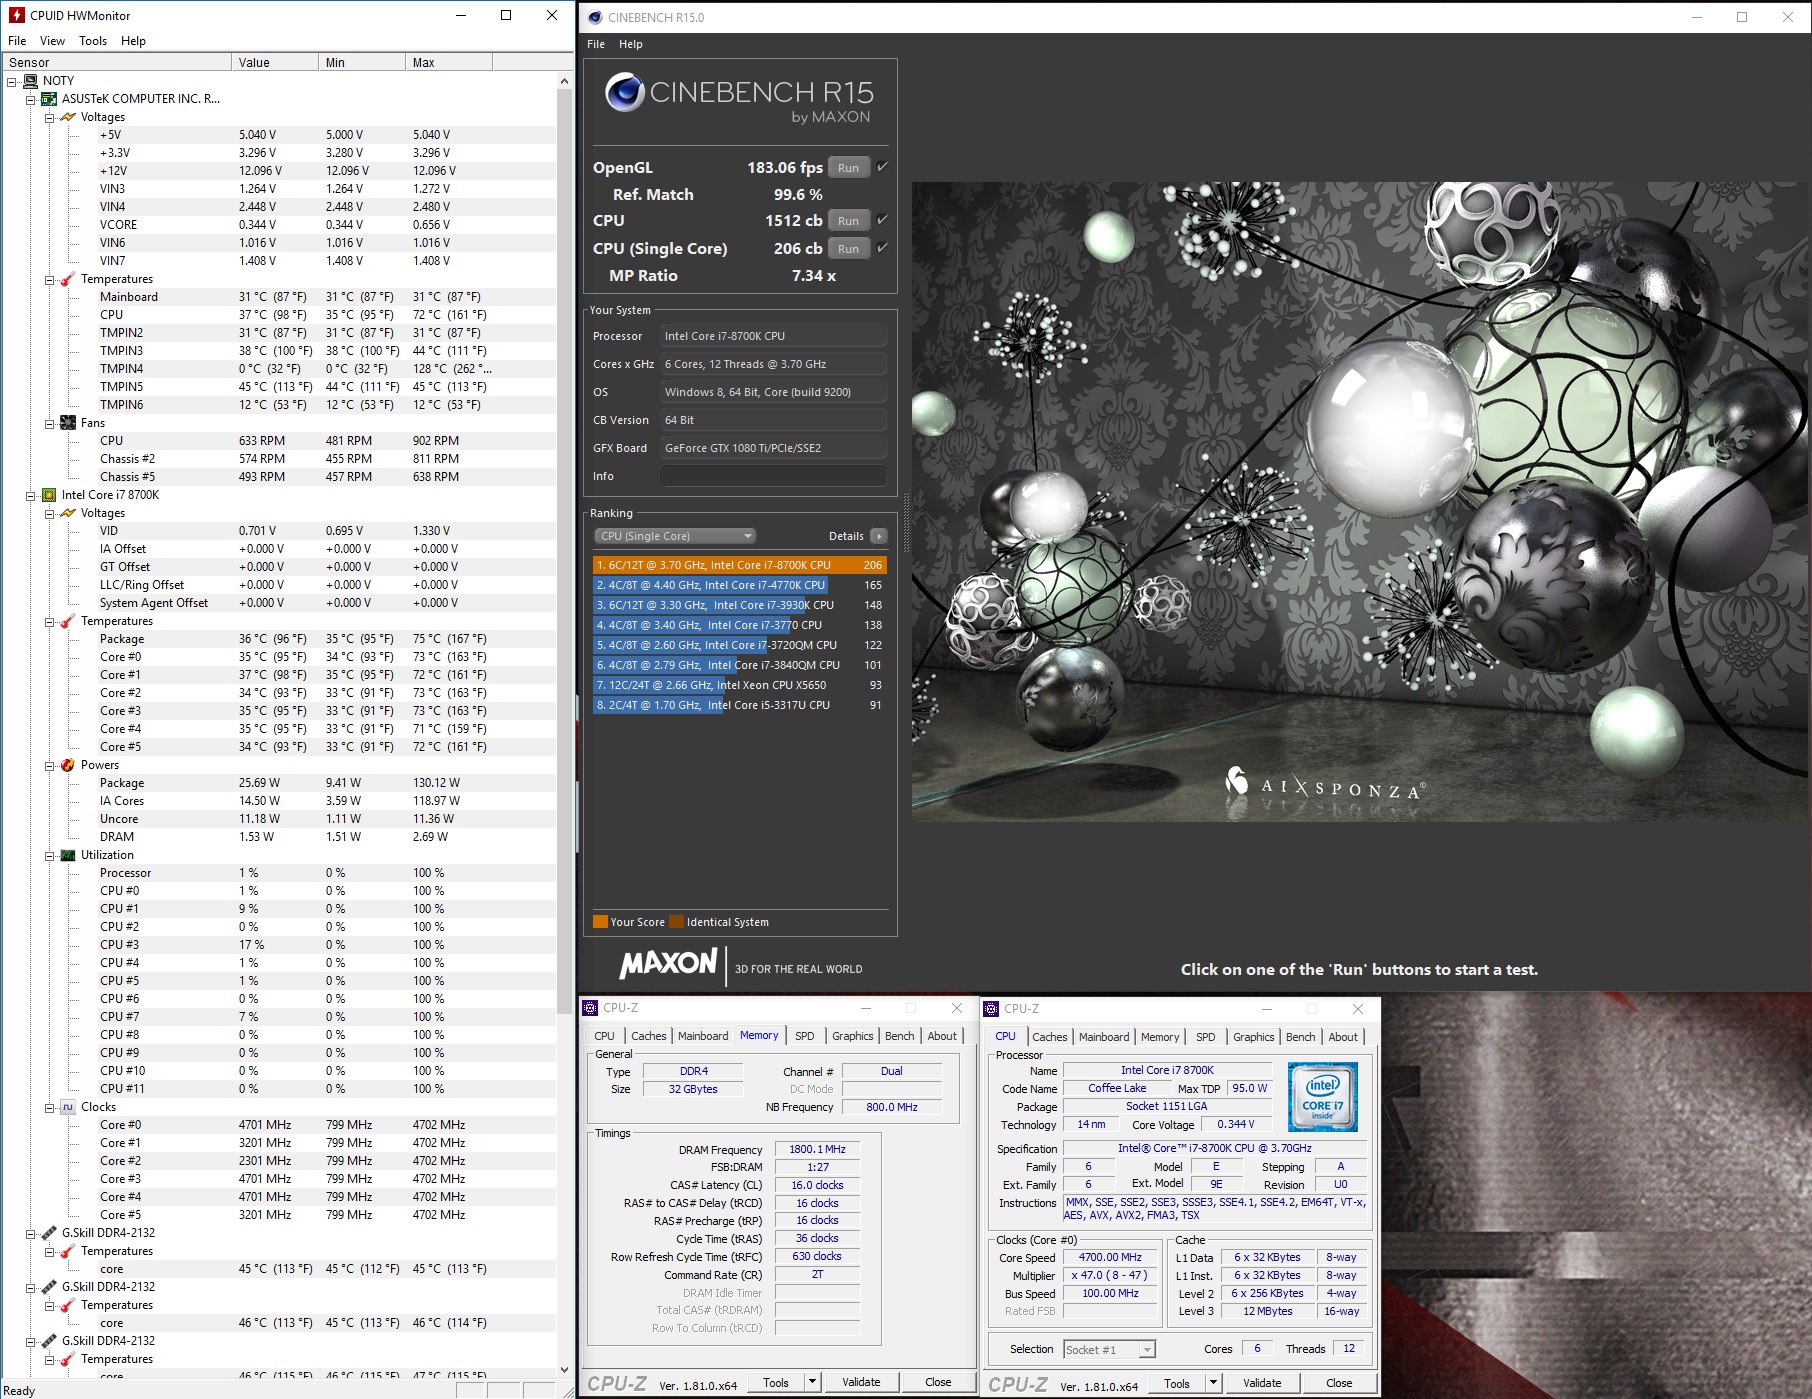Open Tools dropdown arrow in Memory CPU-Z
1812x1399 pixels.
tap(812, 1382)
